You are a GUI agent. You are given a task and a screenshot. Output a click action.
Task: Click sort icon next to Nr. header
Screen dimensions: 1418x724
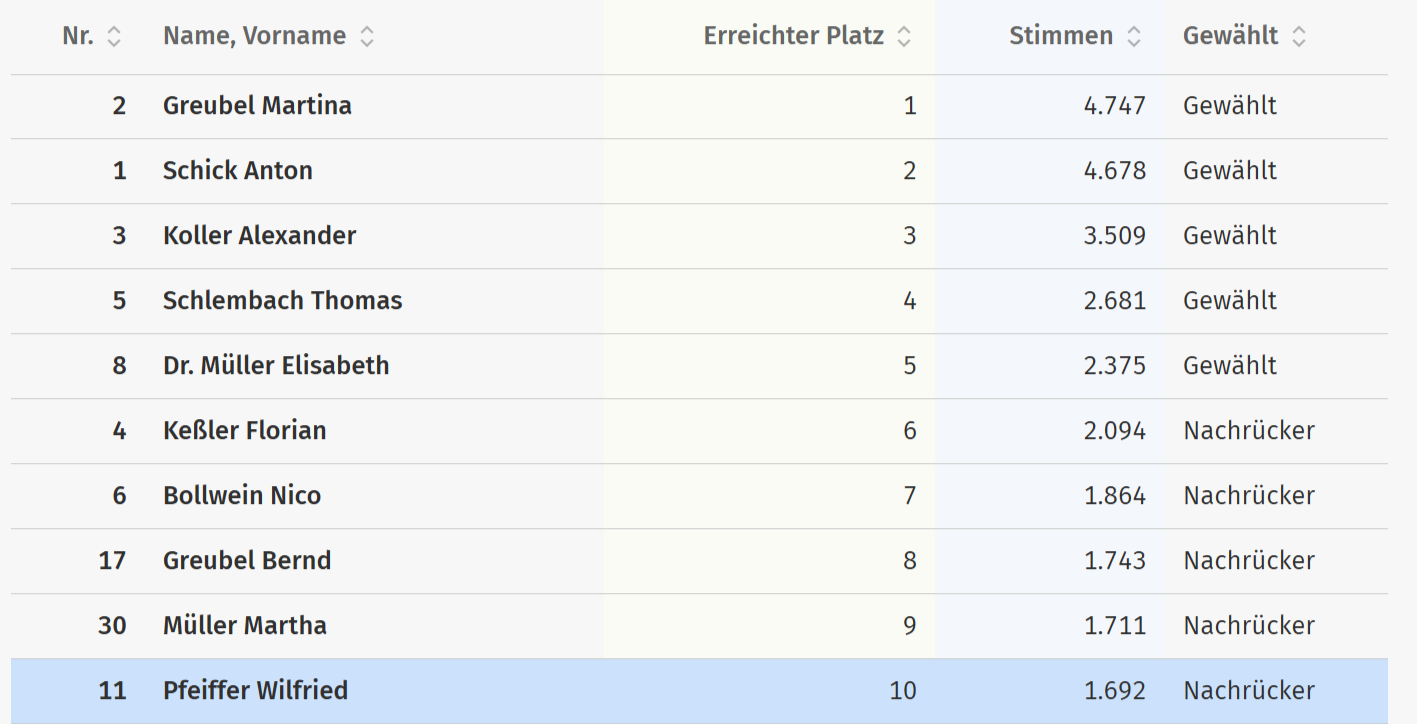tap(114, 37)
